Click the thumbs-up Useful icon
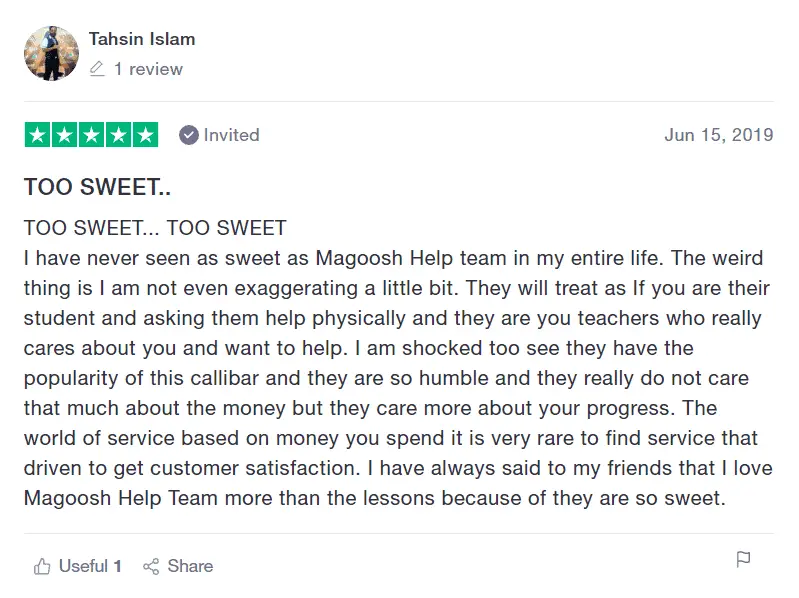The image size is (799, 598). (42, 566)
